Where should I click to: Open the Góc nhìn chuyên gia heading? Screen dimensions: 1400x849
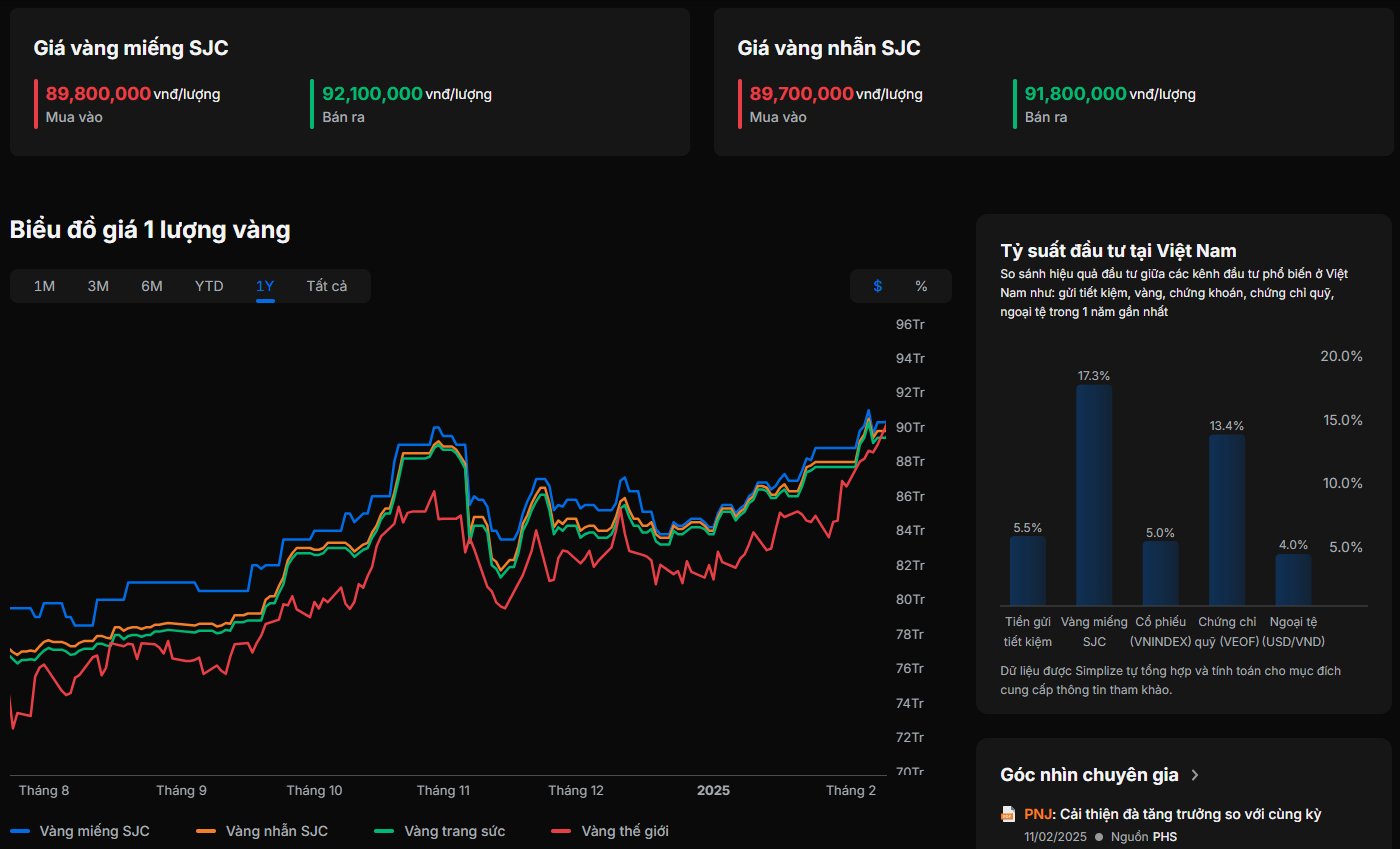[1089, 775]
